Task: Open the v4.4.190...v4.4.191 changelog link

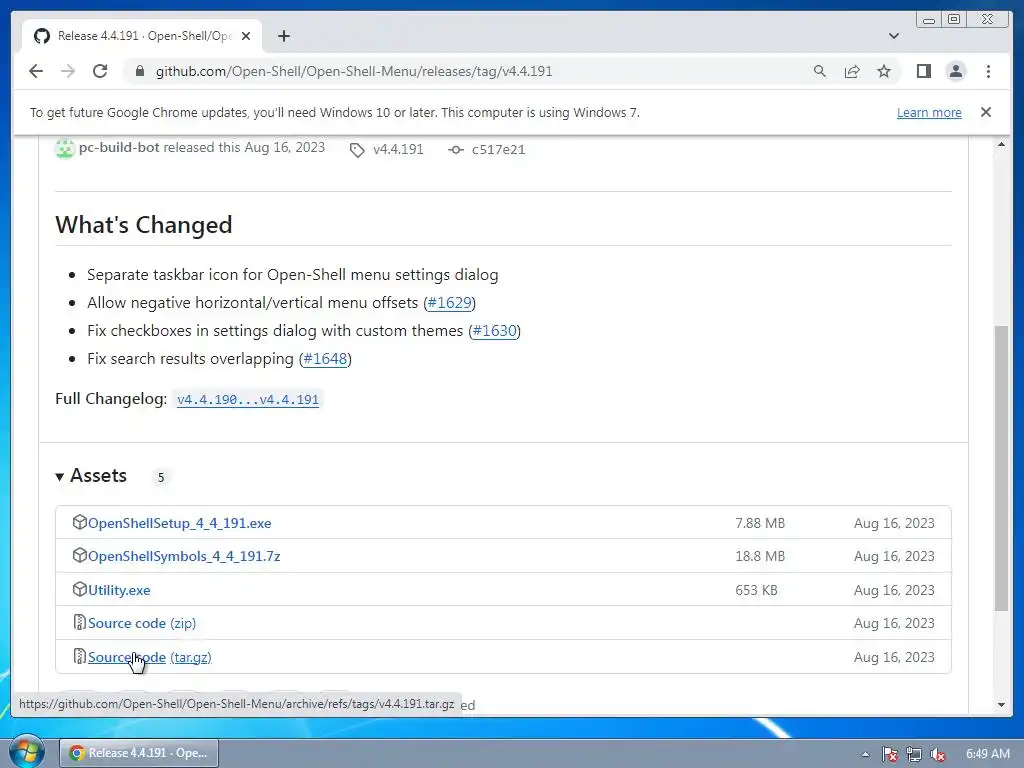Action: coord(248,399)
